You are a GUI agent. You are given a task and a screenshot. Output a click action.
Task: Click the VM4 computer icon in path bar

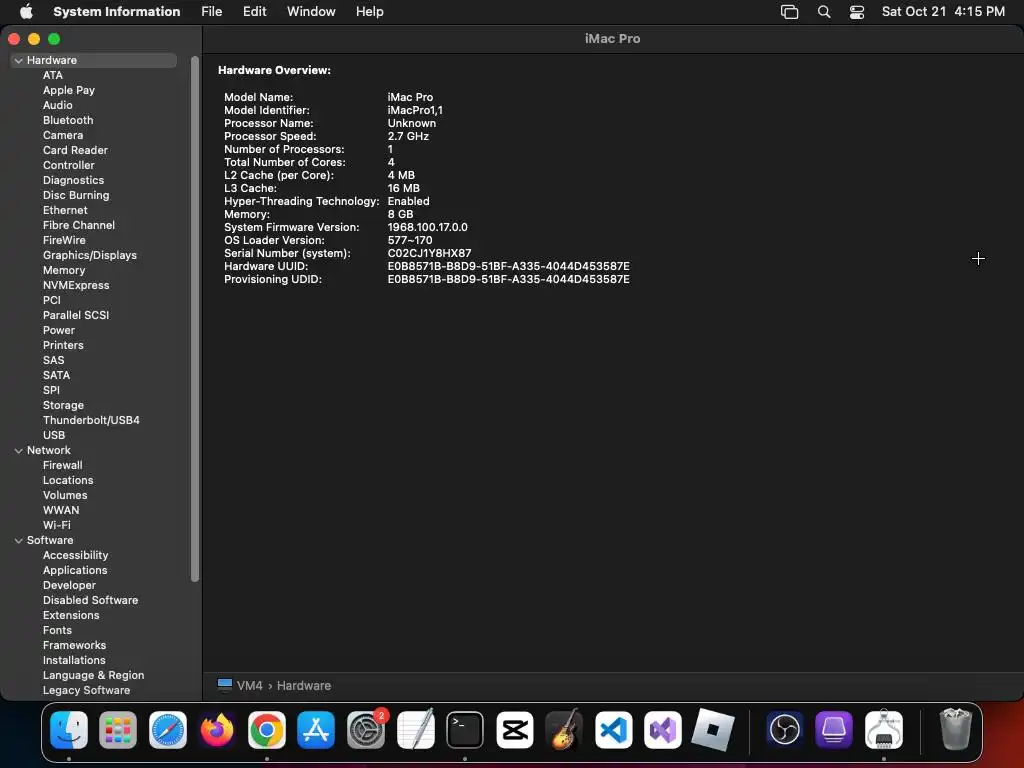pos(225,685)
